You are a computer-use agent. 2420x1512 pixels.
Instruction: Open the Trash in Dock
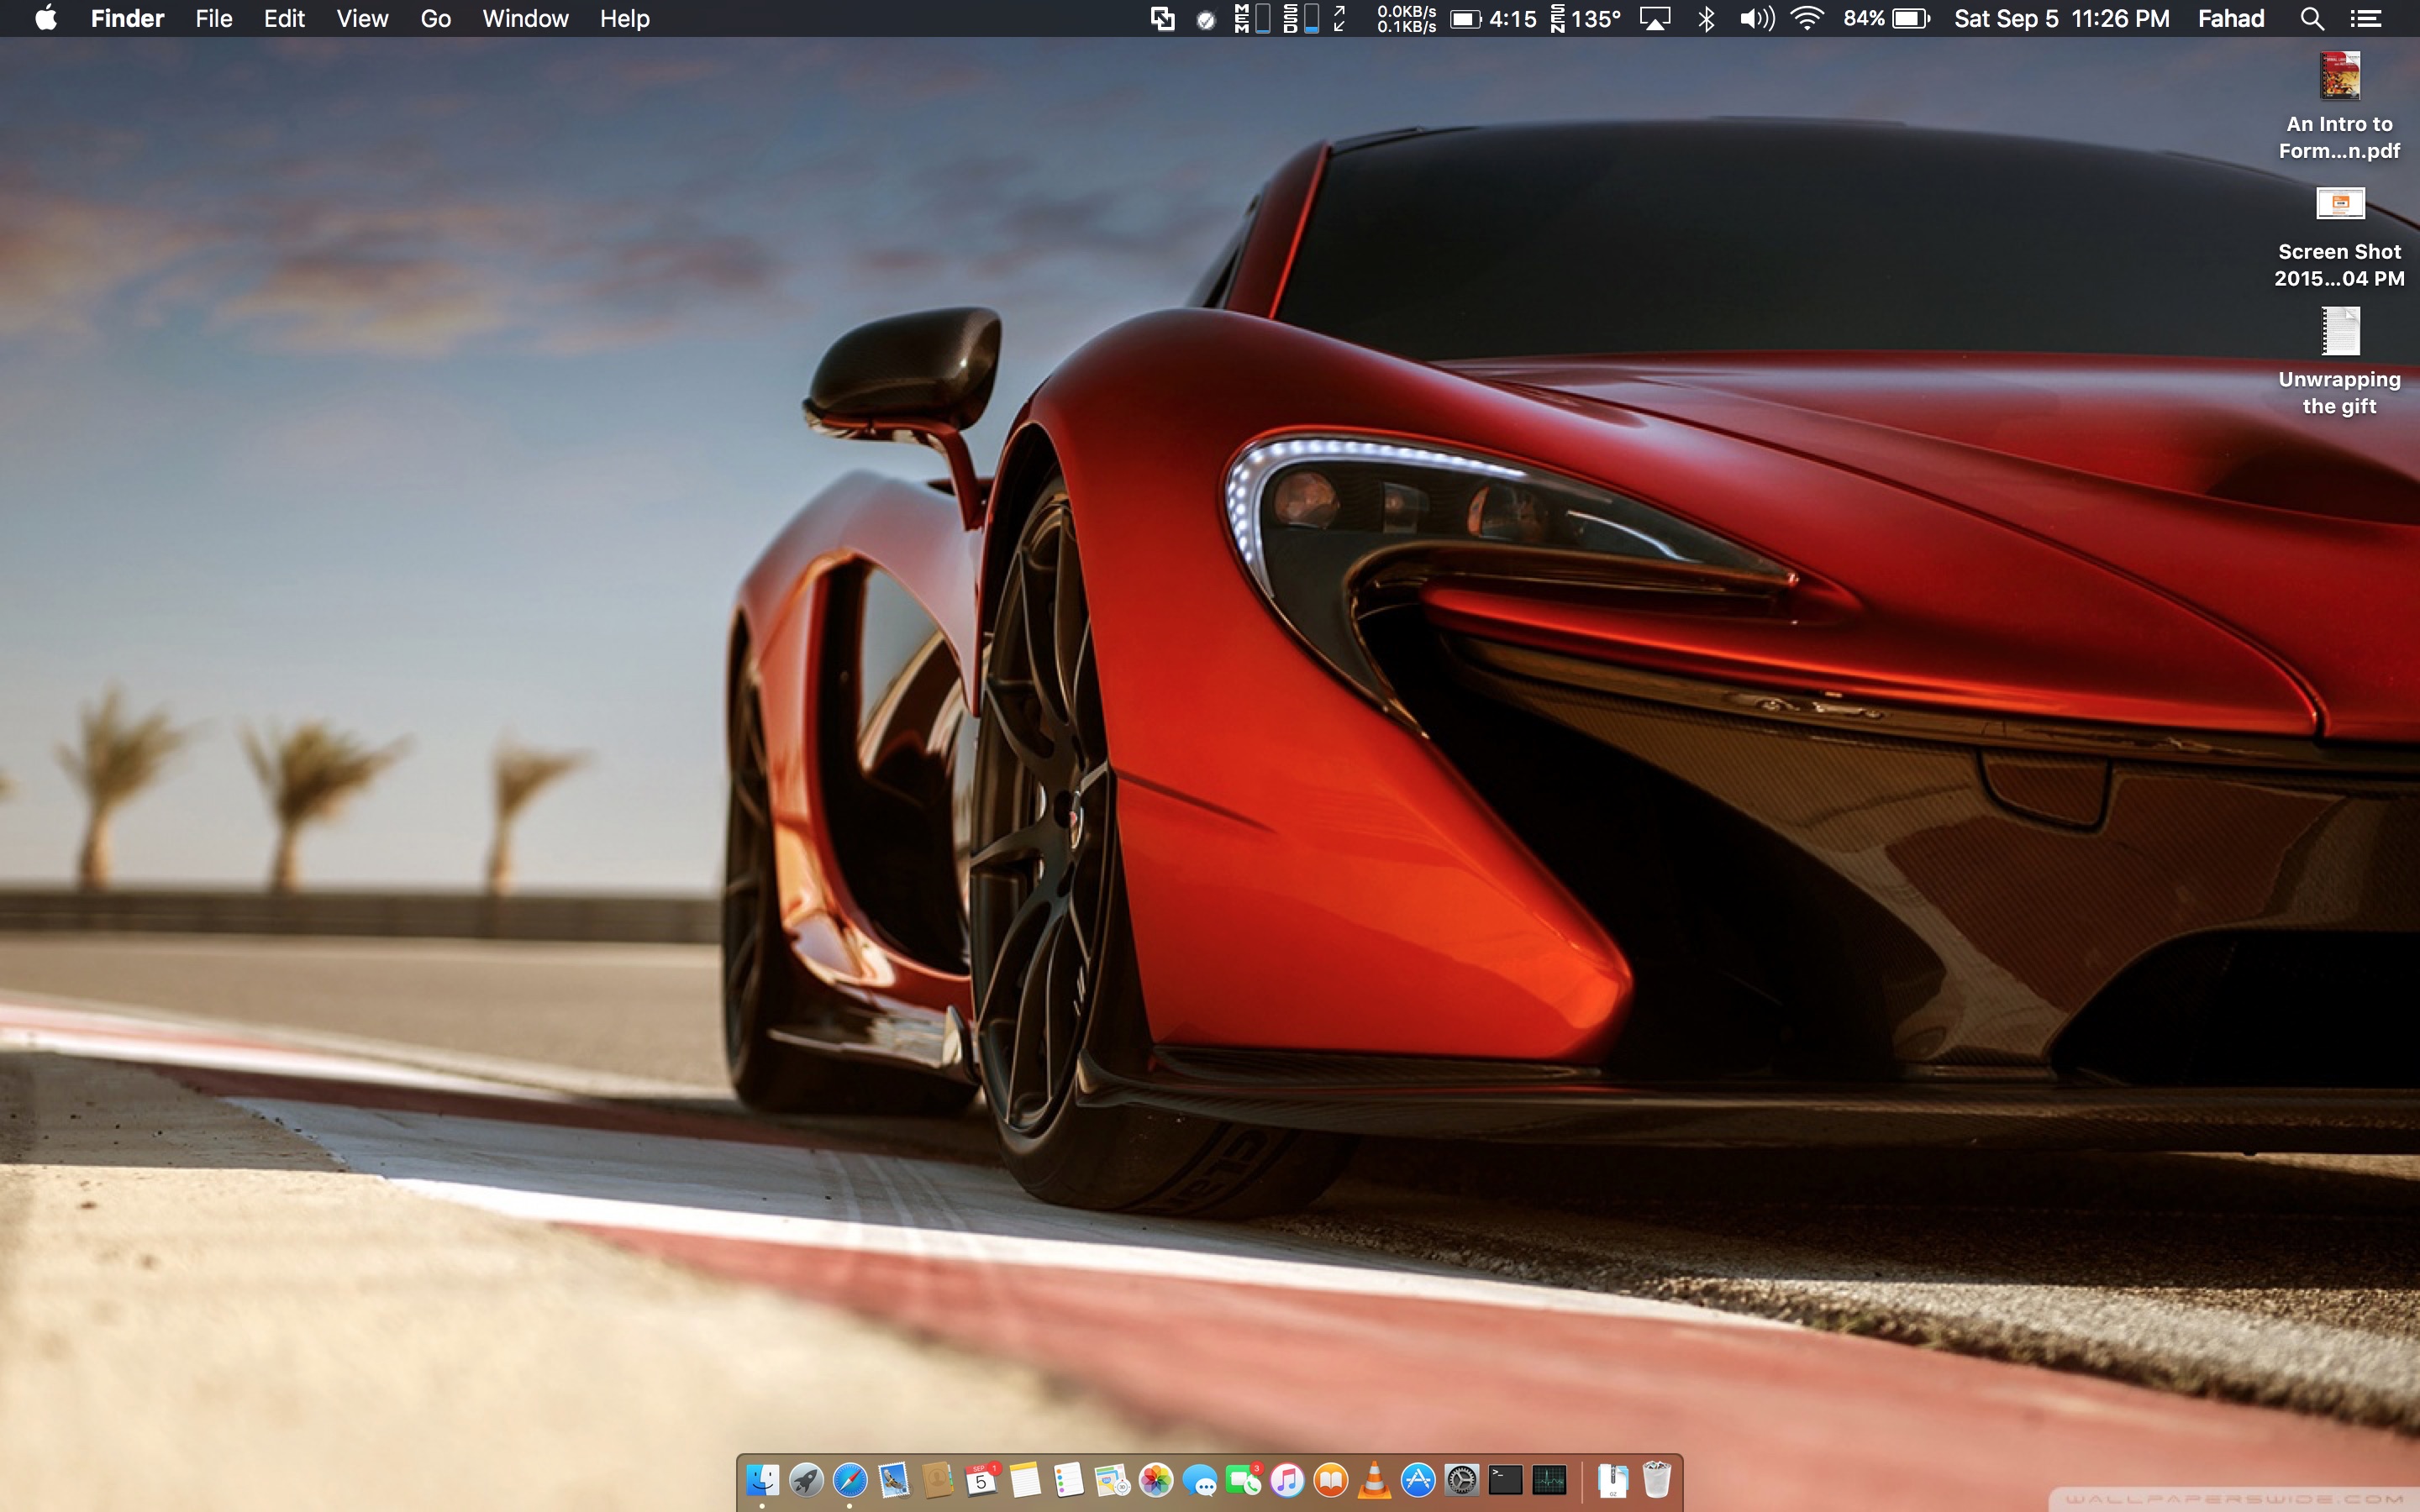(x=1656, y=1479)
